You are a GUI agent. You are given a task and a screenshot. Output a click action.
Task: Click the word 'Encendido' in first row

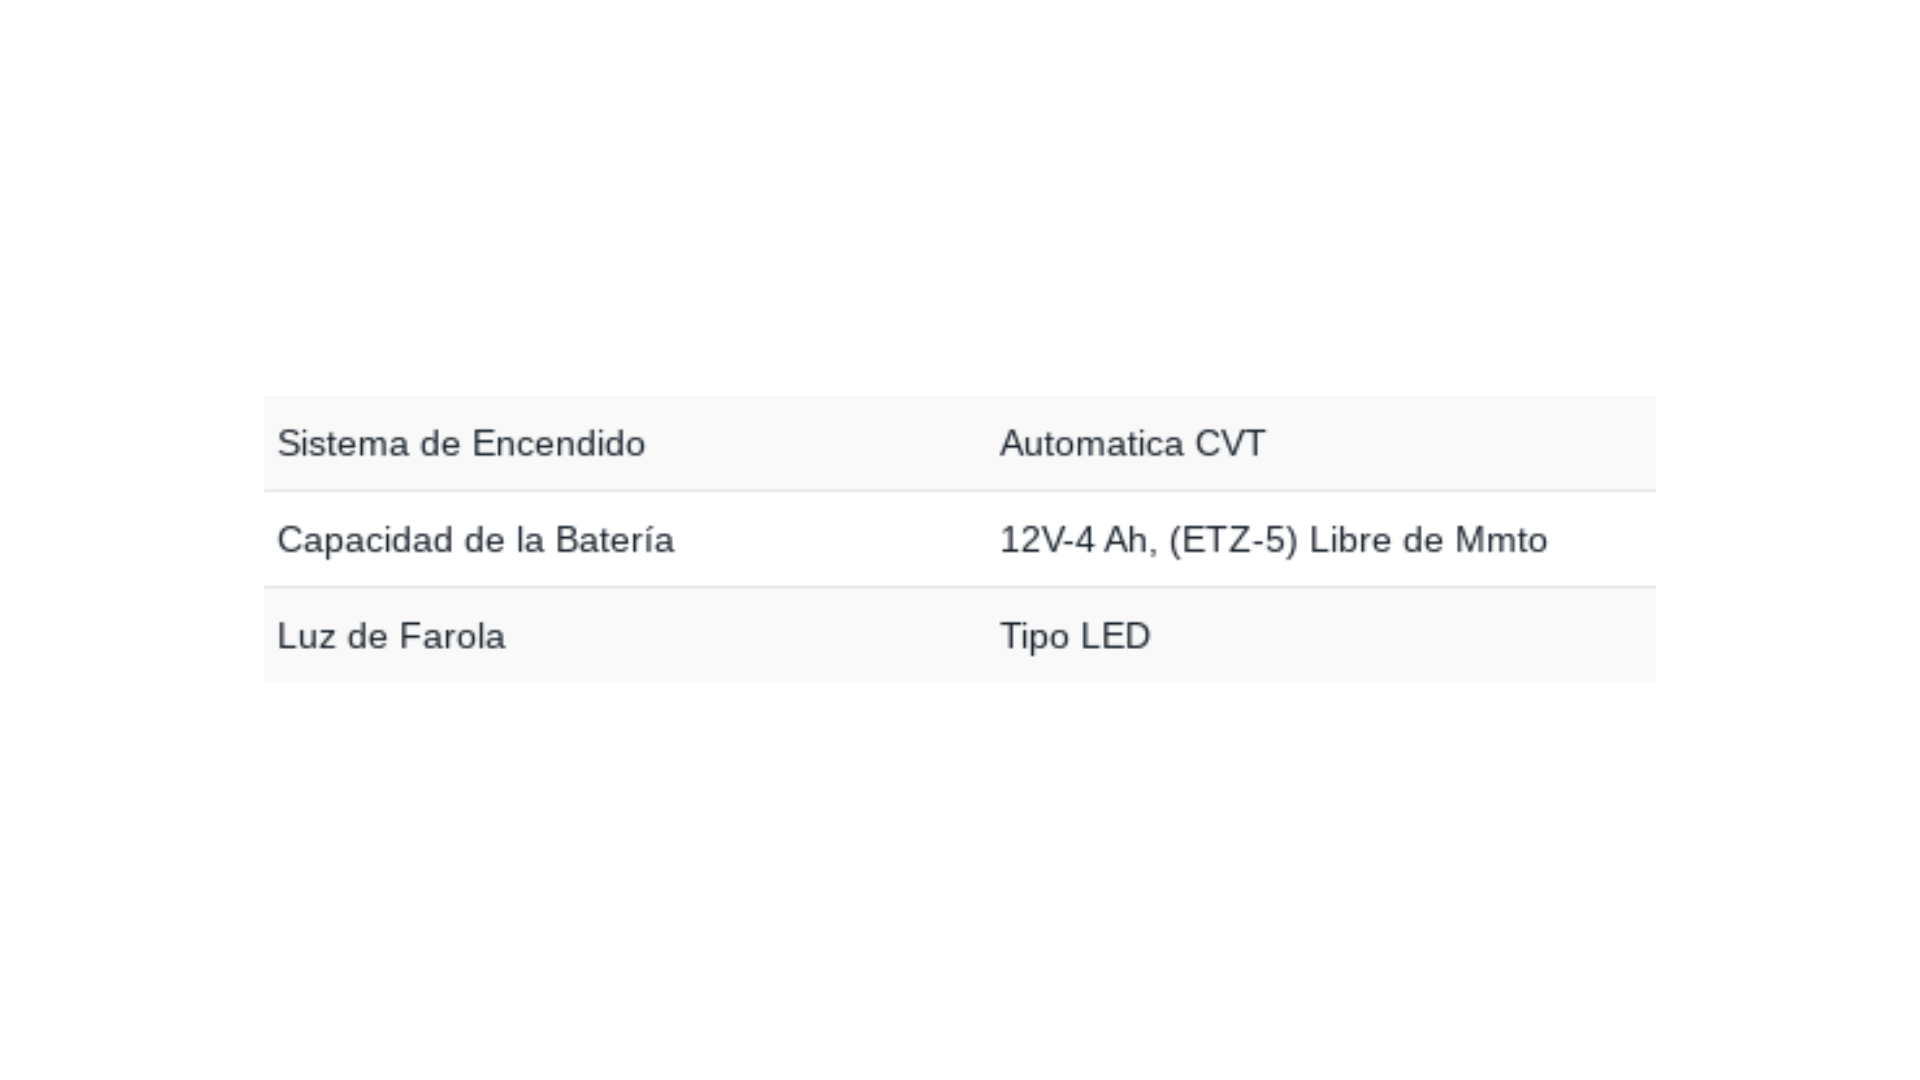(559, 443)
